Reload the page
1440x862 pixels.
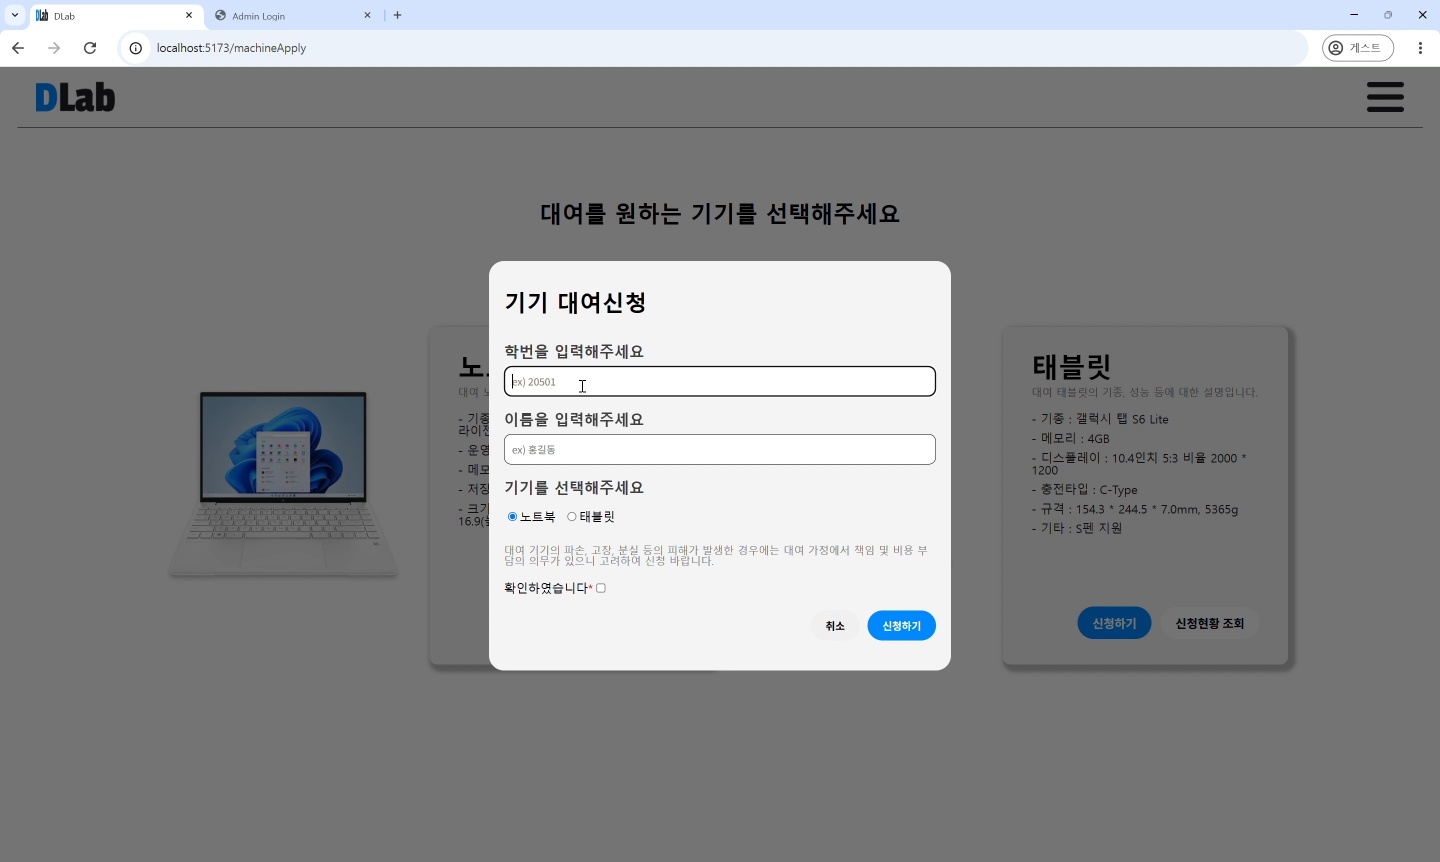[90, 48]
